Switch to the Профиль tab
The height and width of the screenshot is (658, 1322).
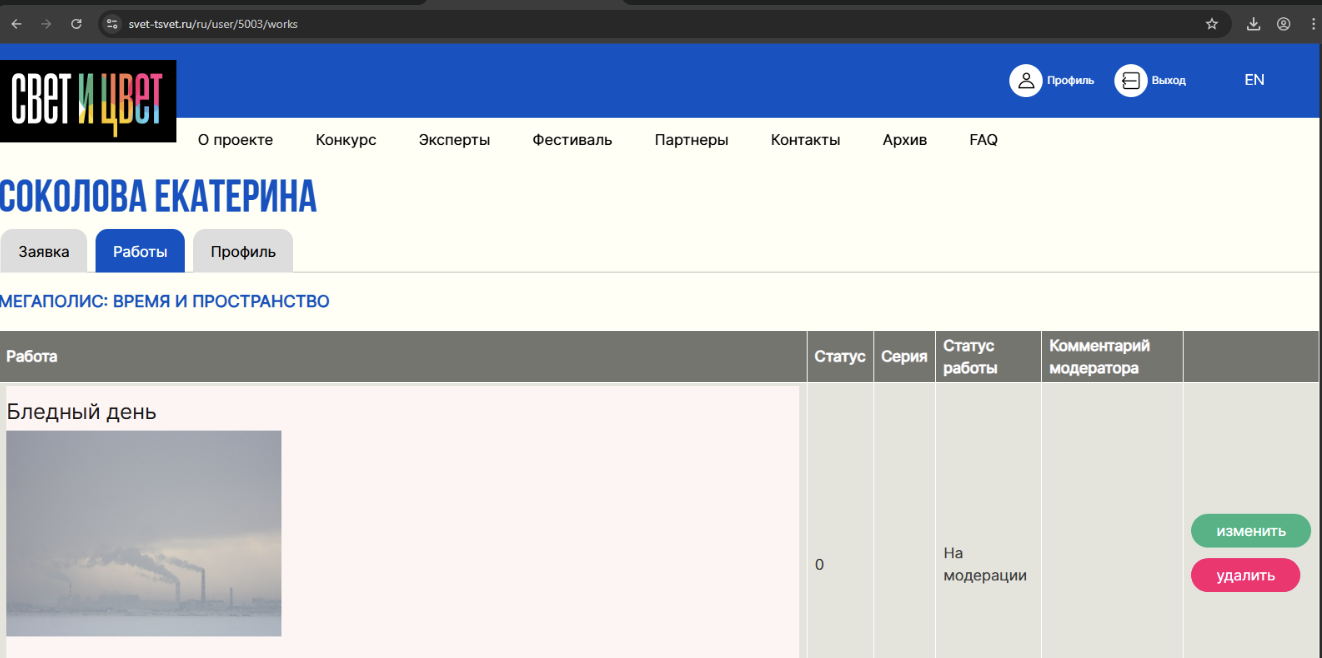243,252
